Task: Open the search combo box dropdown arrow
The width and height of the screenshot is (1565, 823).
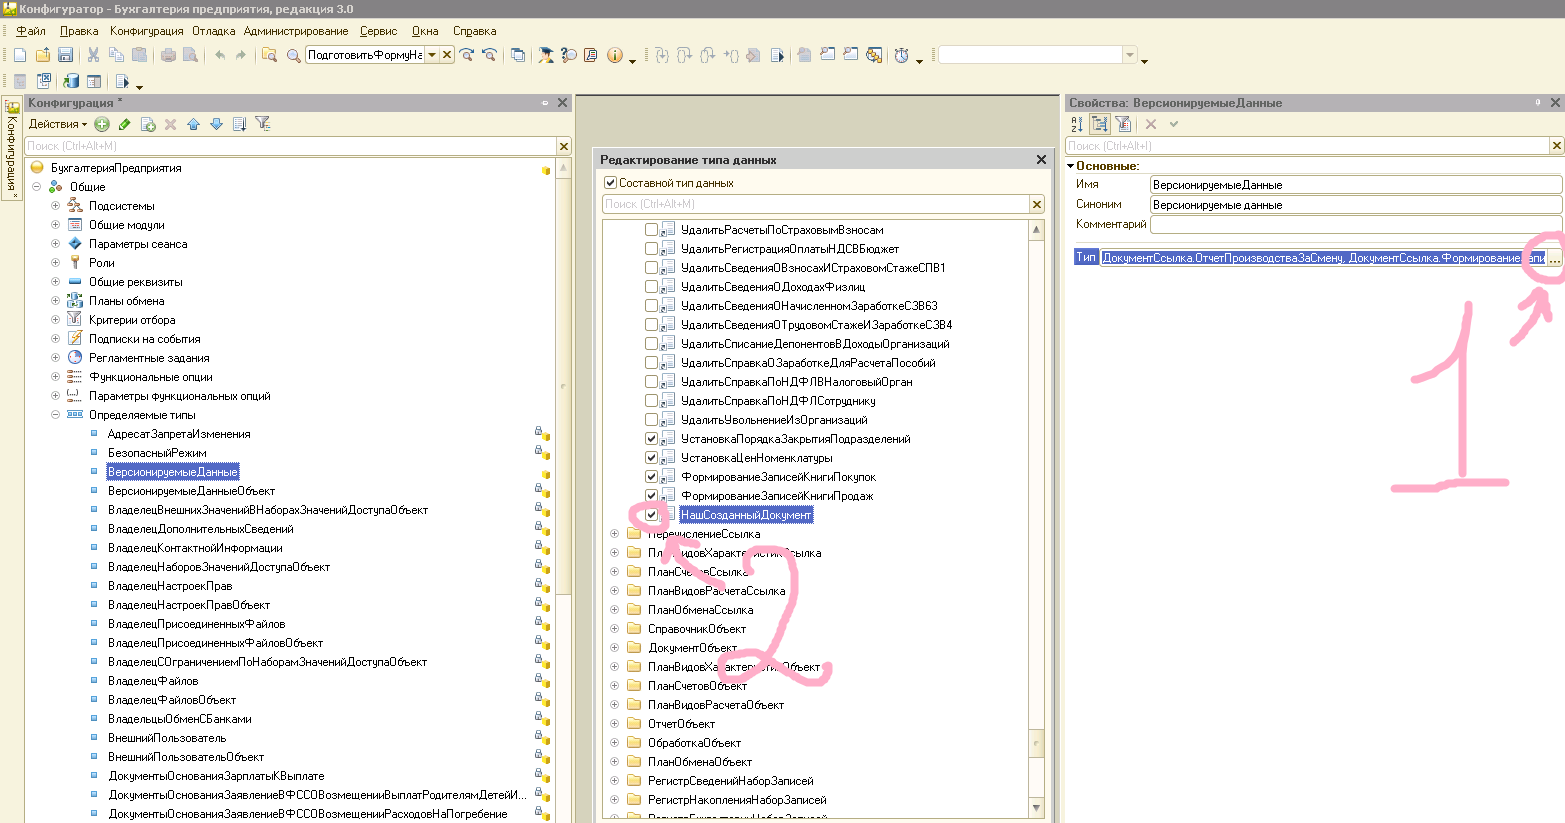Action: pyautogui.click(x=432, y=55)
